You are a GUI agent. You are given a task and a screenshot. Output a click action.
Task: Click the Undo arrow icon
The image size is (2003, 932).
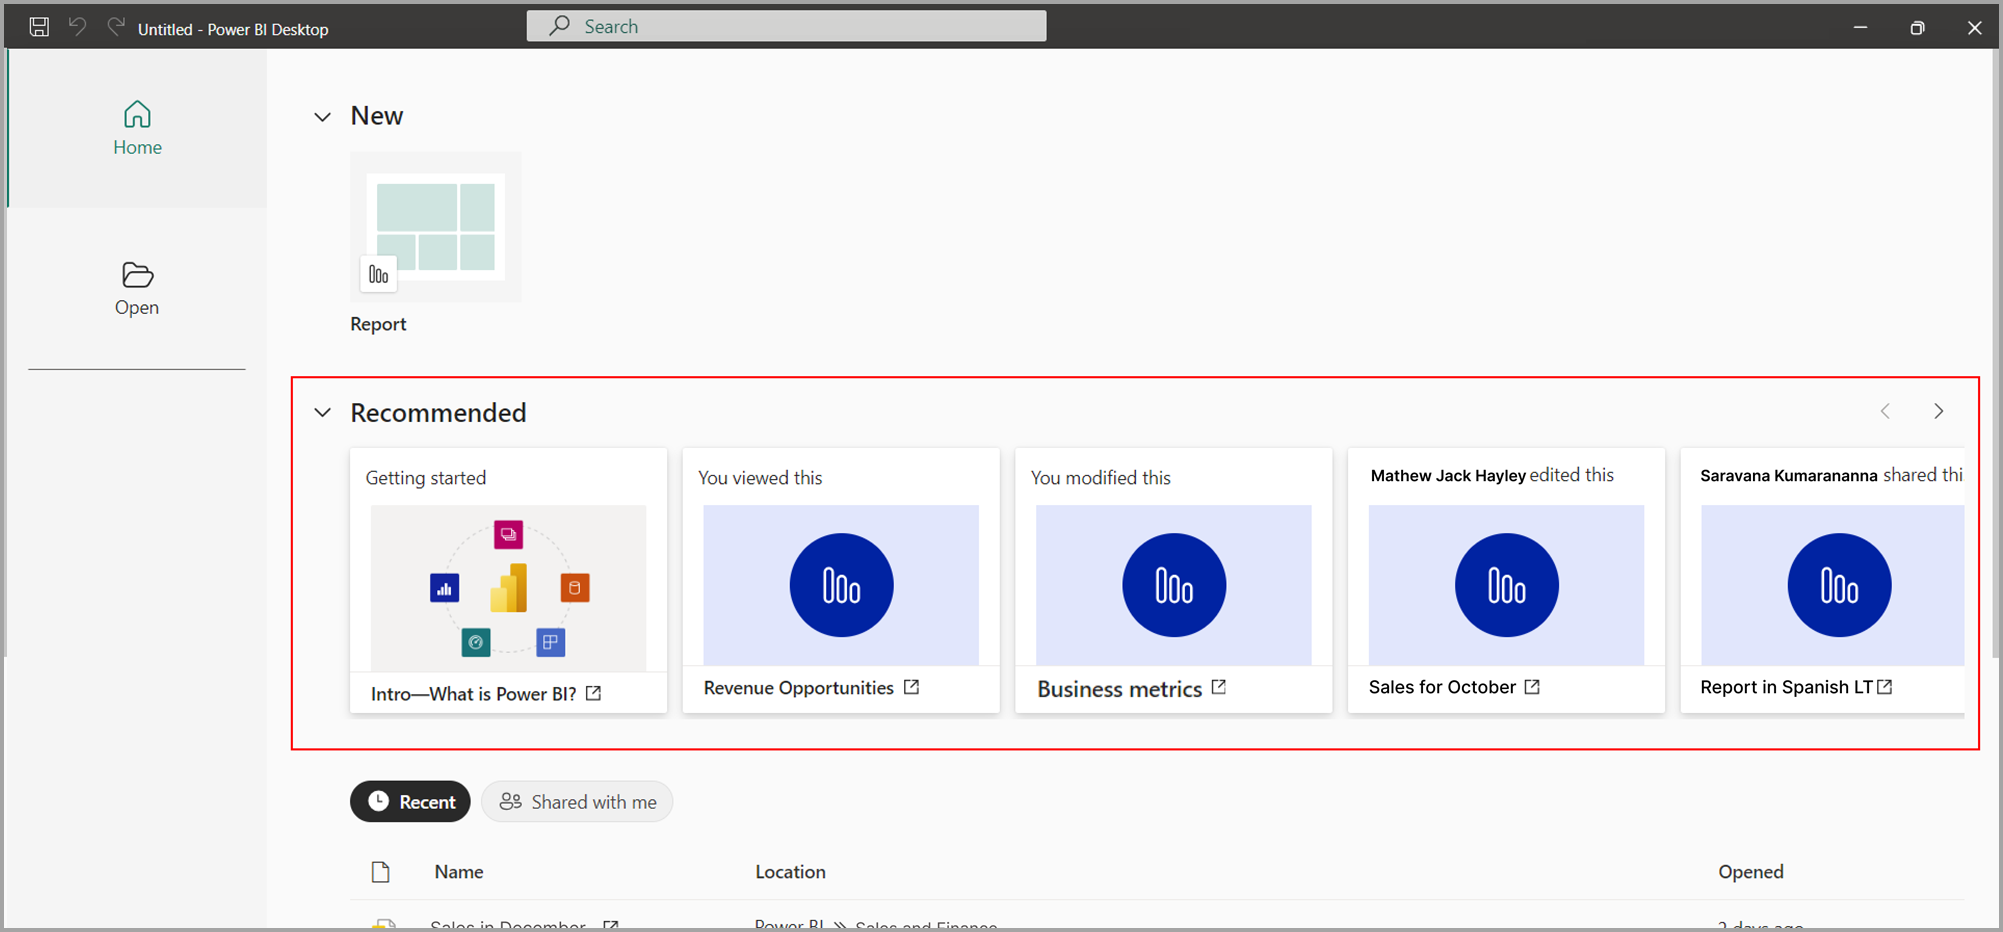(77, 27)
